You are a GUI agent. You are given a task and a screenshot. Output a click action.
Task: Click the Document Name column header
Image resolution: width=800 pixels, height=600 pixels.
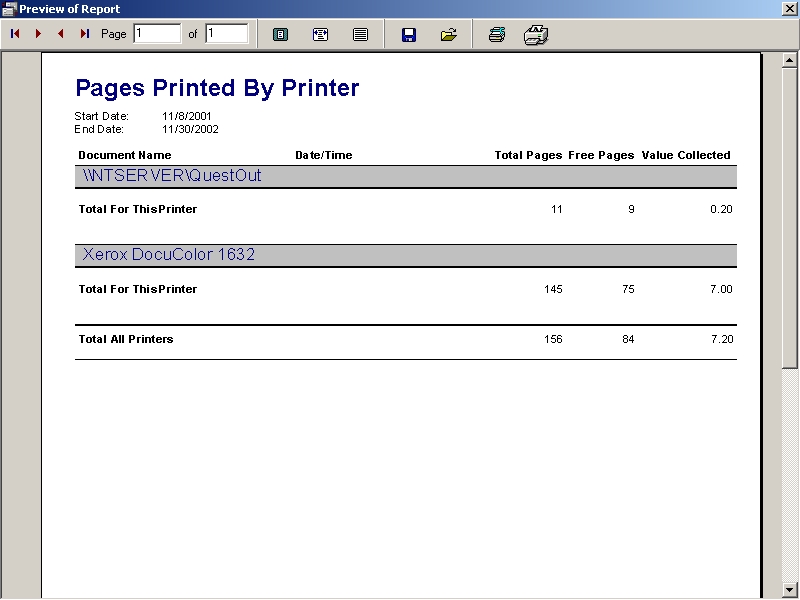[125, 155]
